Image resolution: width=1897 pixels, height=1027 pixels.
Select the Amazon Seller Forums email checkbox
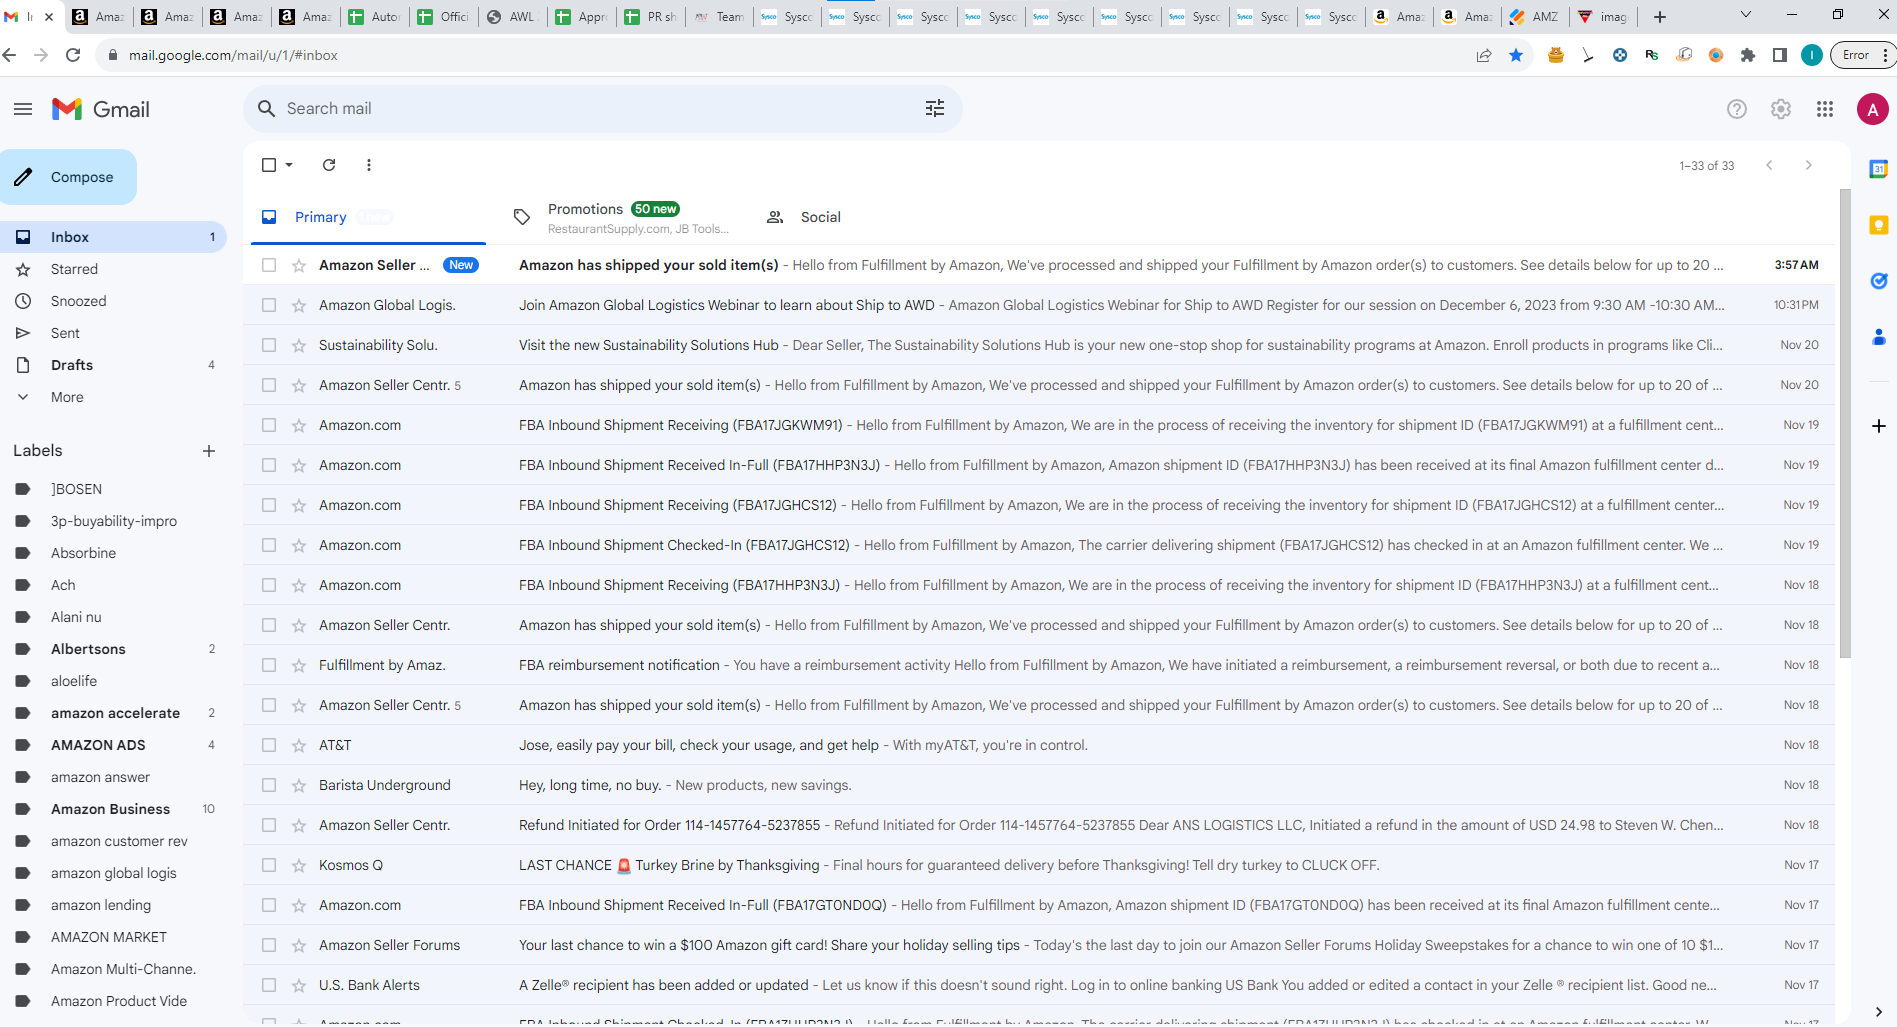click(x=269, y=945)
